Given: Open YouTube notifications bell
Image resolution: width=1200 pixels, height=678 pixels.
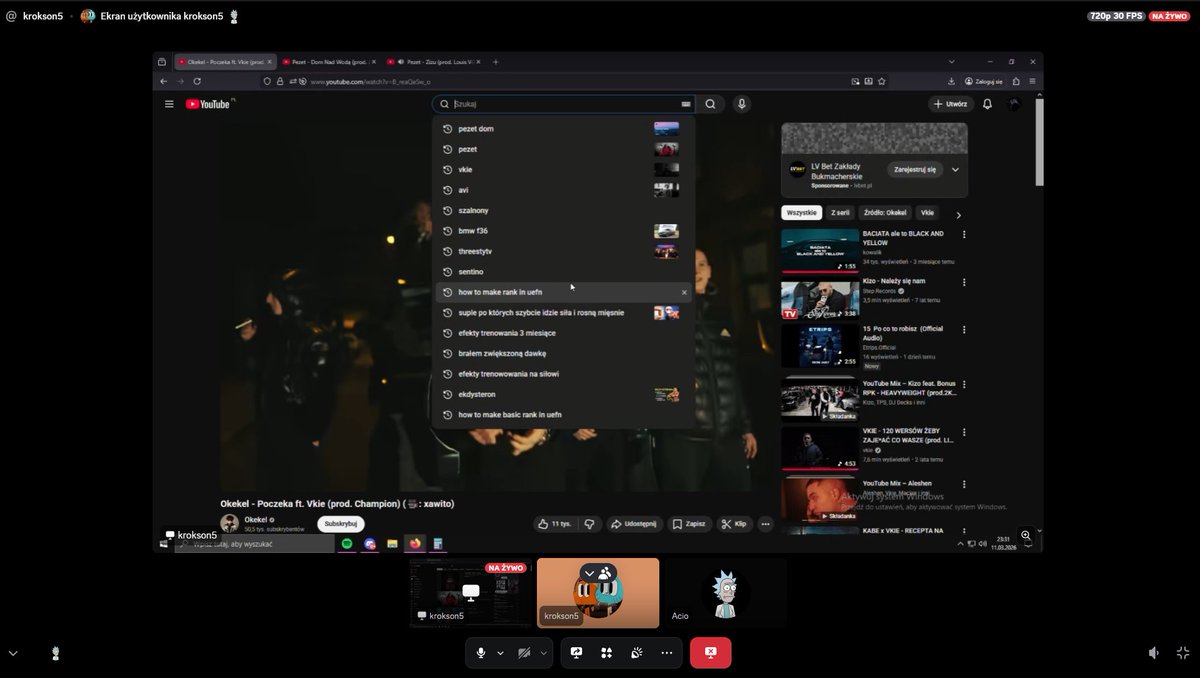Looking at the screenshot, I should pos(987,104).
